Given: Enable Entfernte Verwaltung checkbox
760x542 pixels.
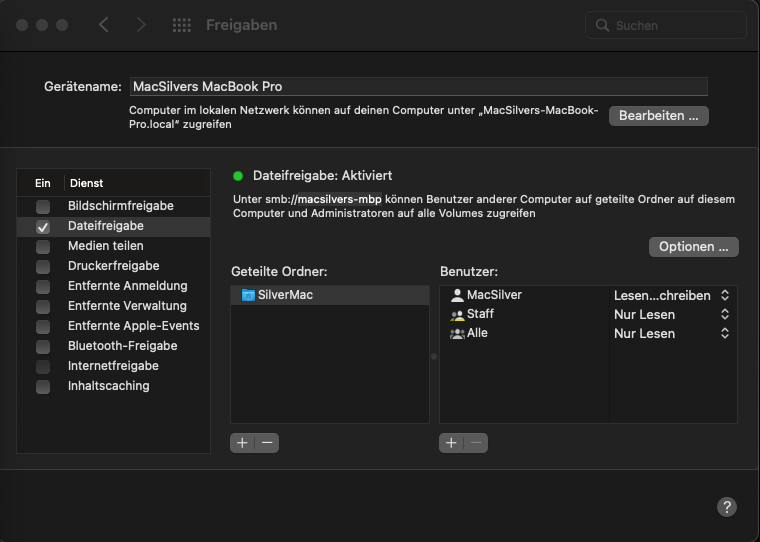Looking at the screenshot, I should pyautogui.click(x=43, y=307).
